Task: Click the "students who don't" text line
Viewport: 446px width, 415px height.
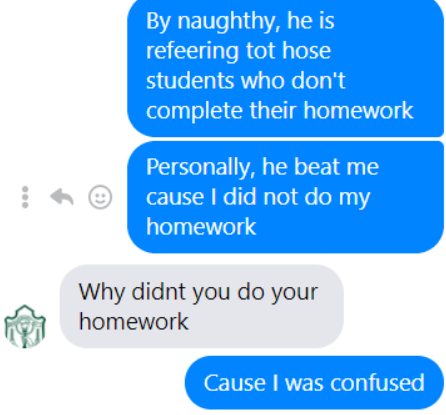Action: click(x=246, y=80)
